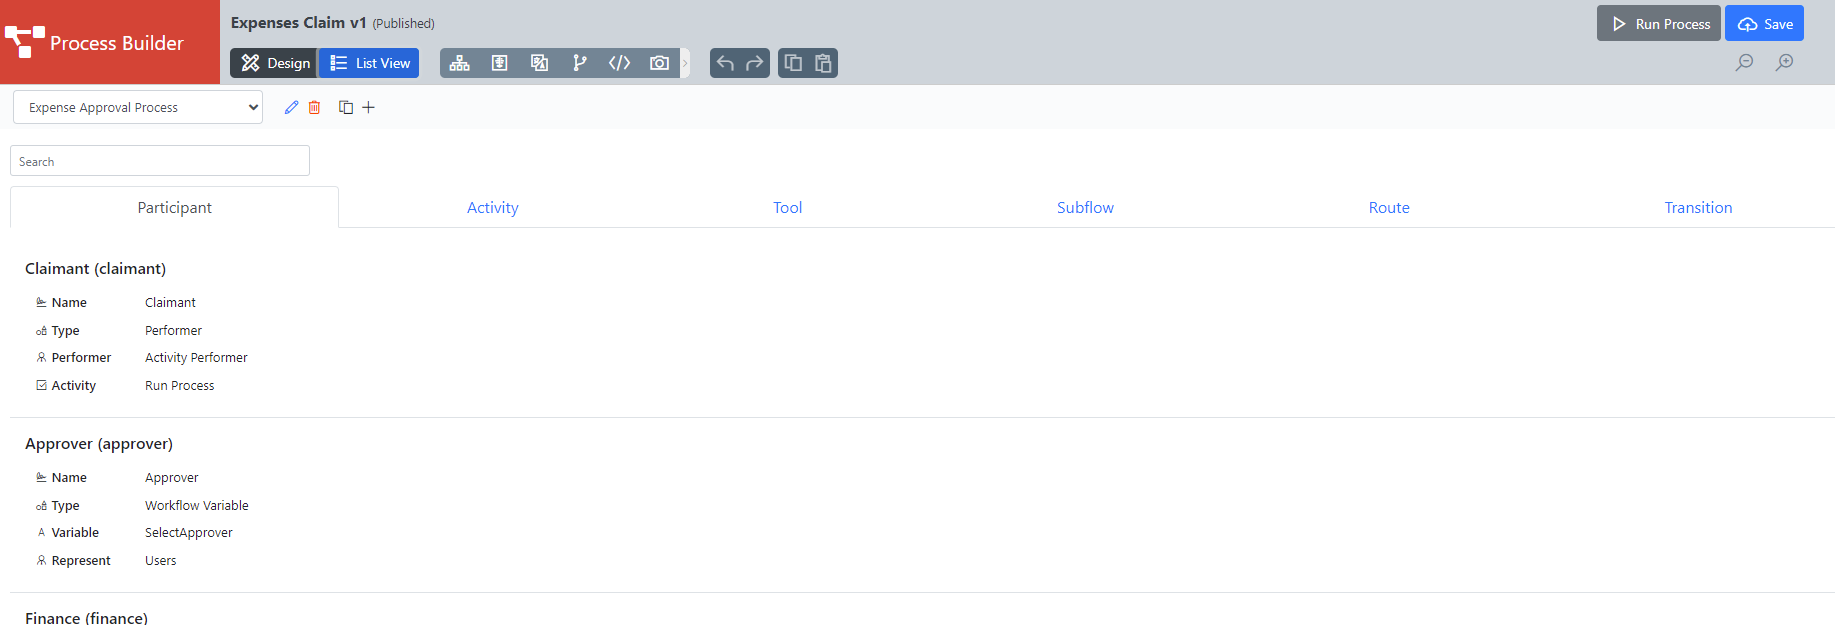Click the Redo arrow icon

(x=755, y=63)
